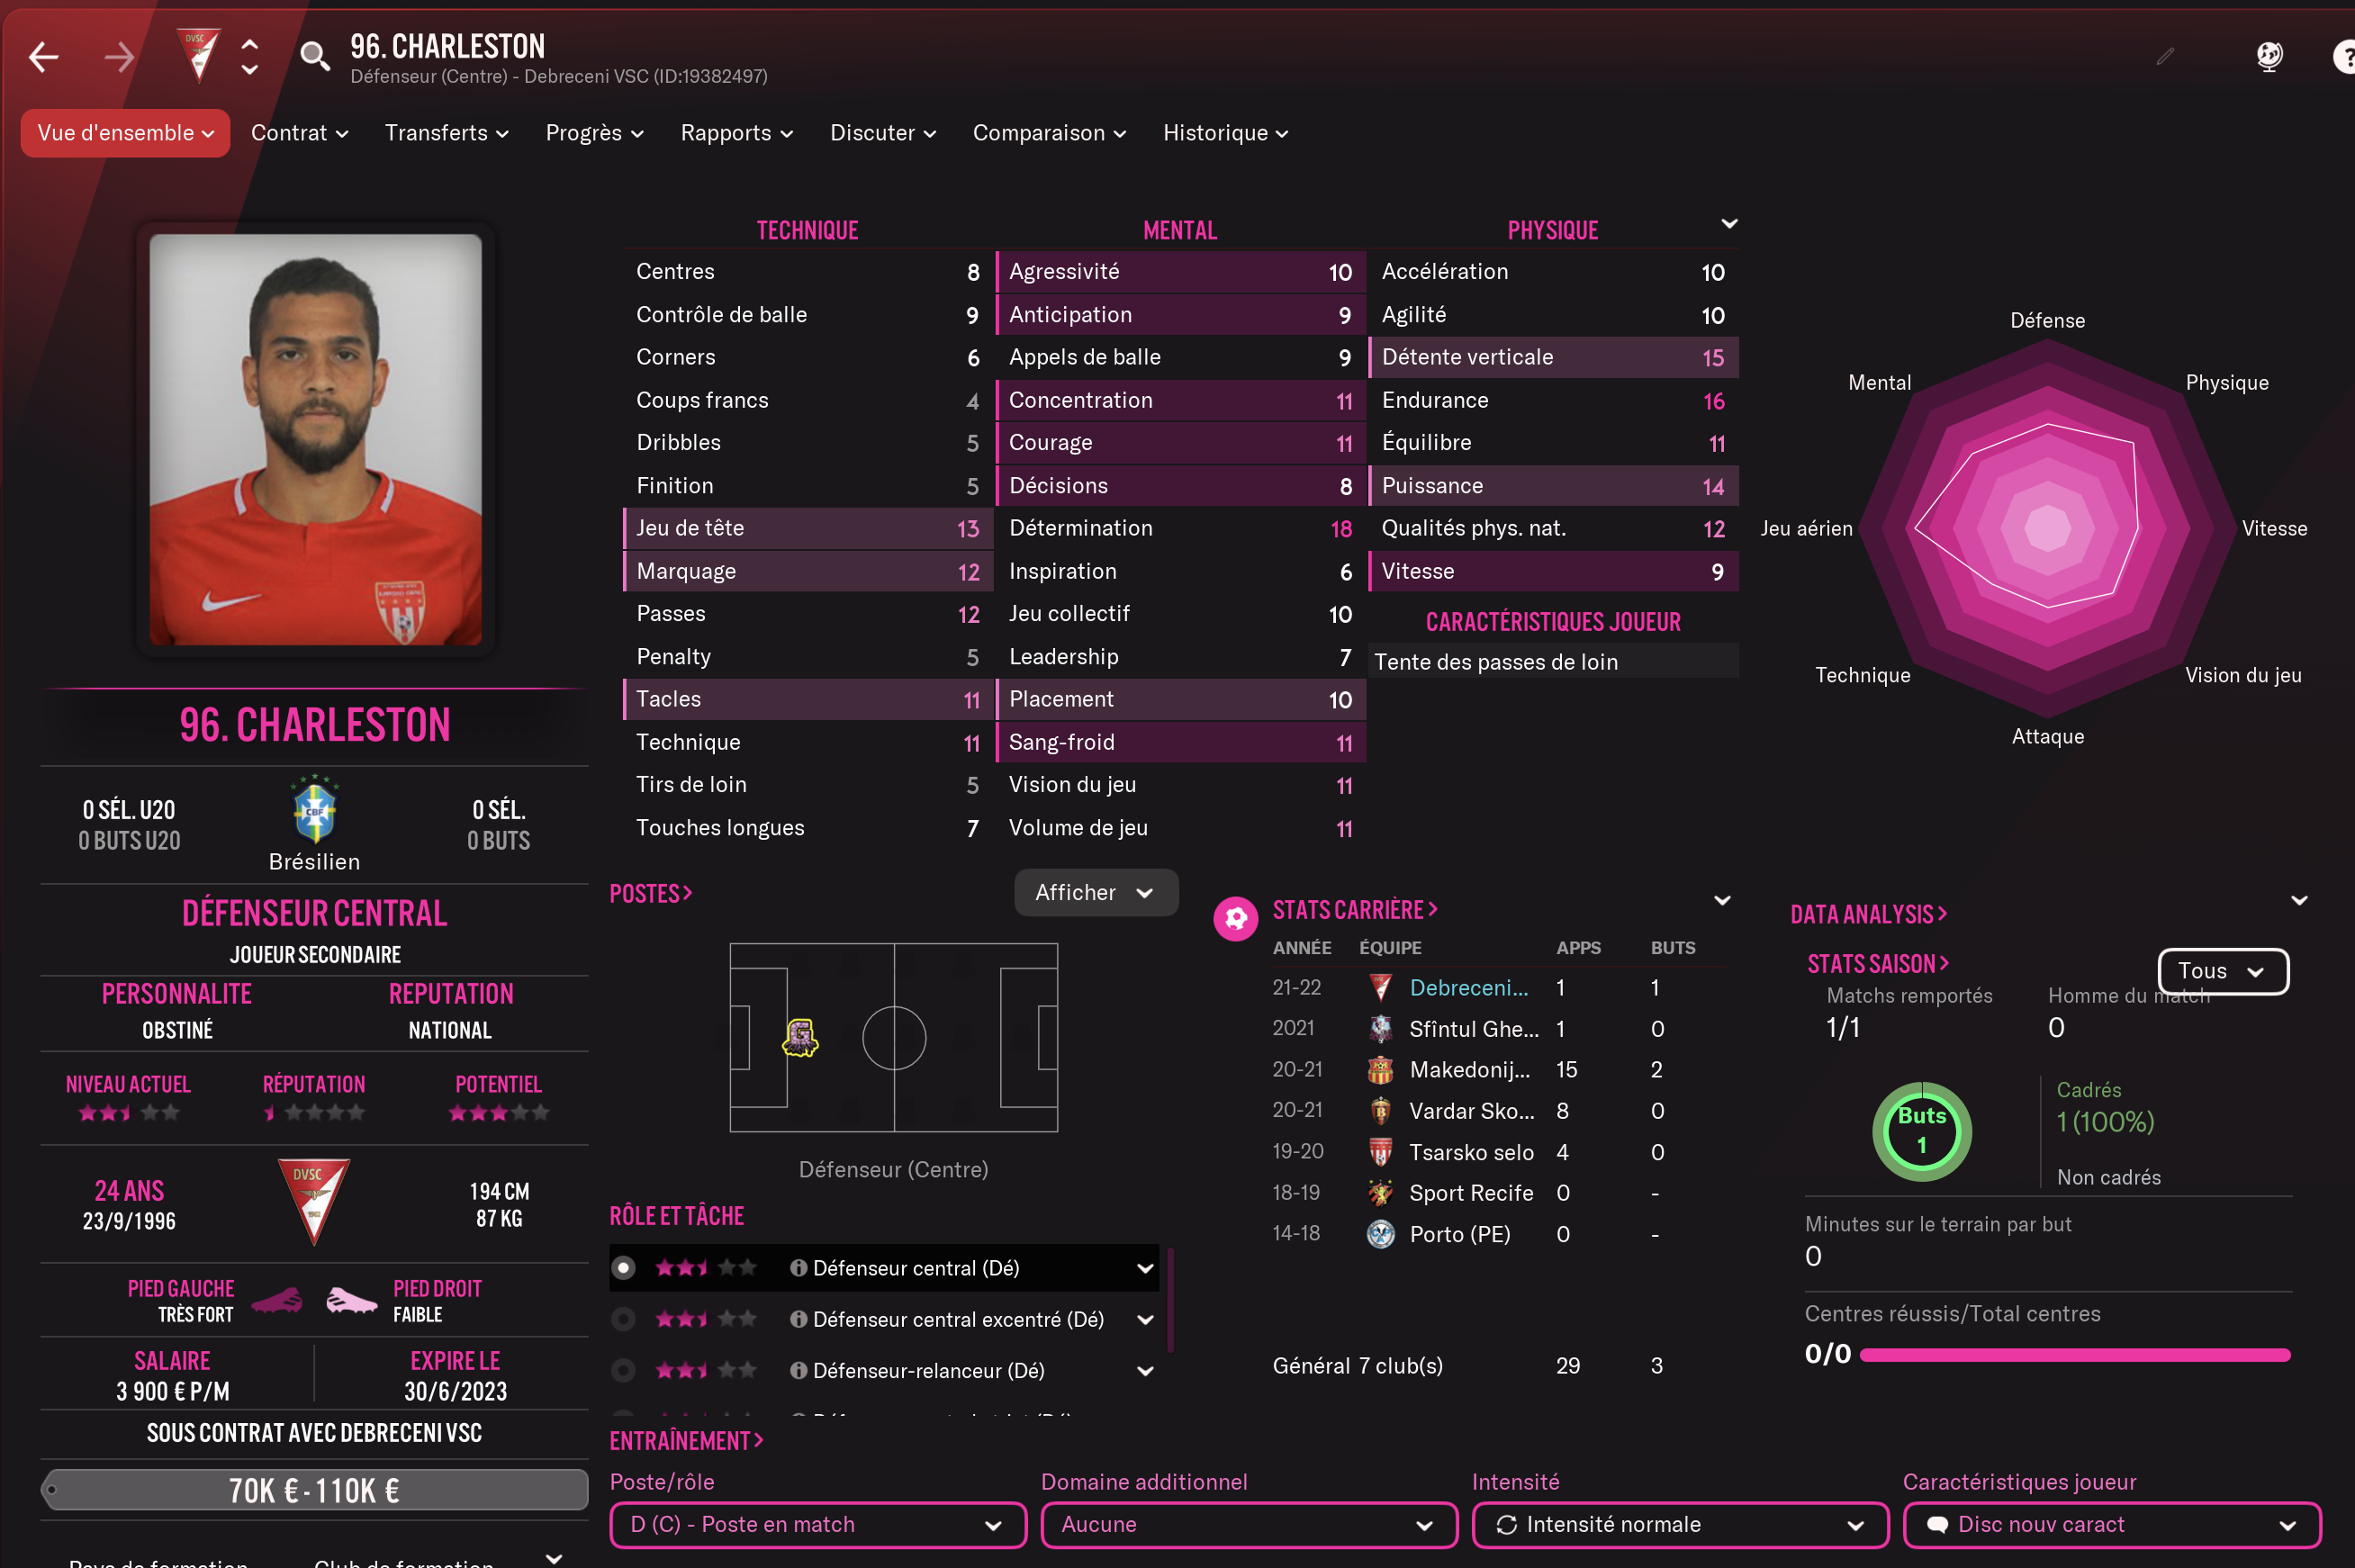Screen dimensions: 2355x1568
Task: Click the forward navigation arrow
Action: [x=120, y=57]
